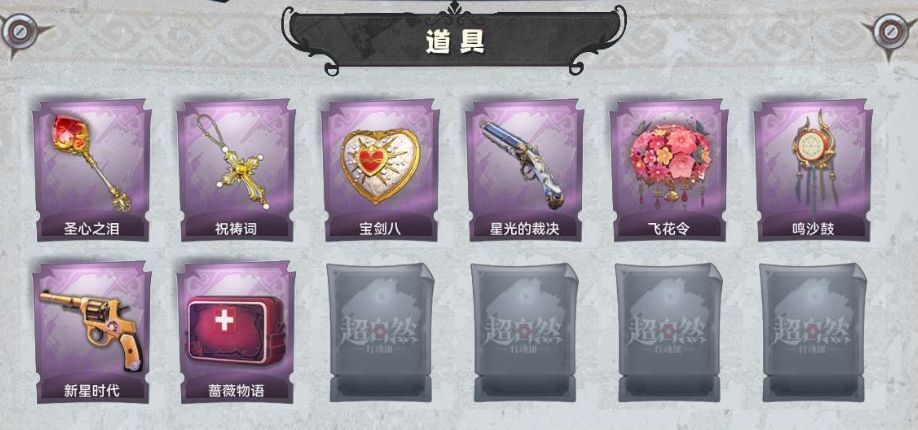Open the second locked gray 超自然 card
The image size is (918, 430).
525,332
